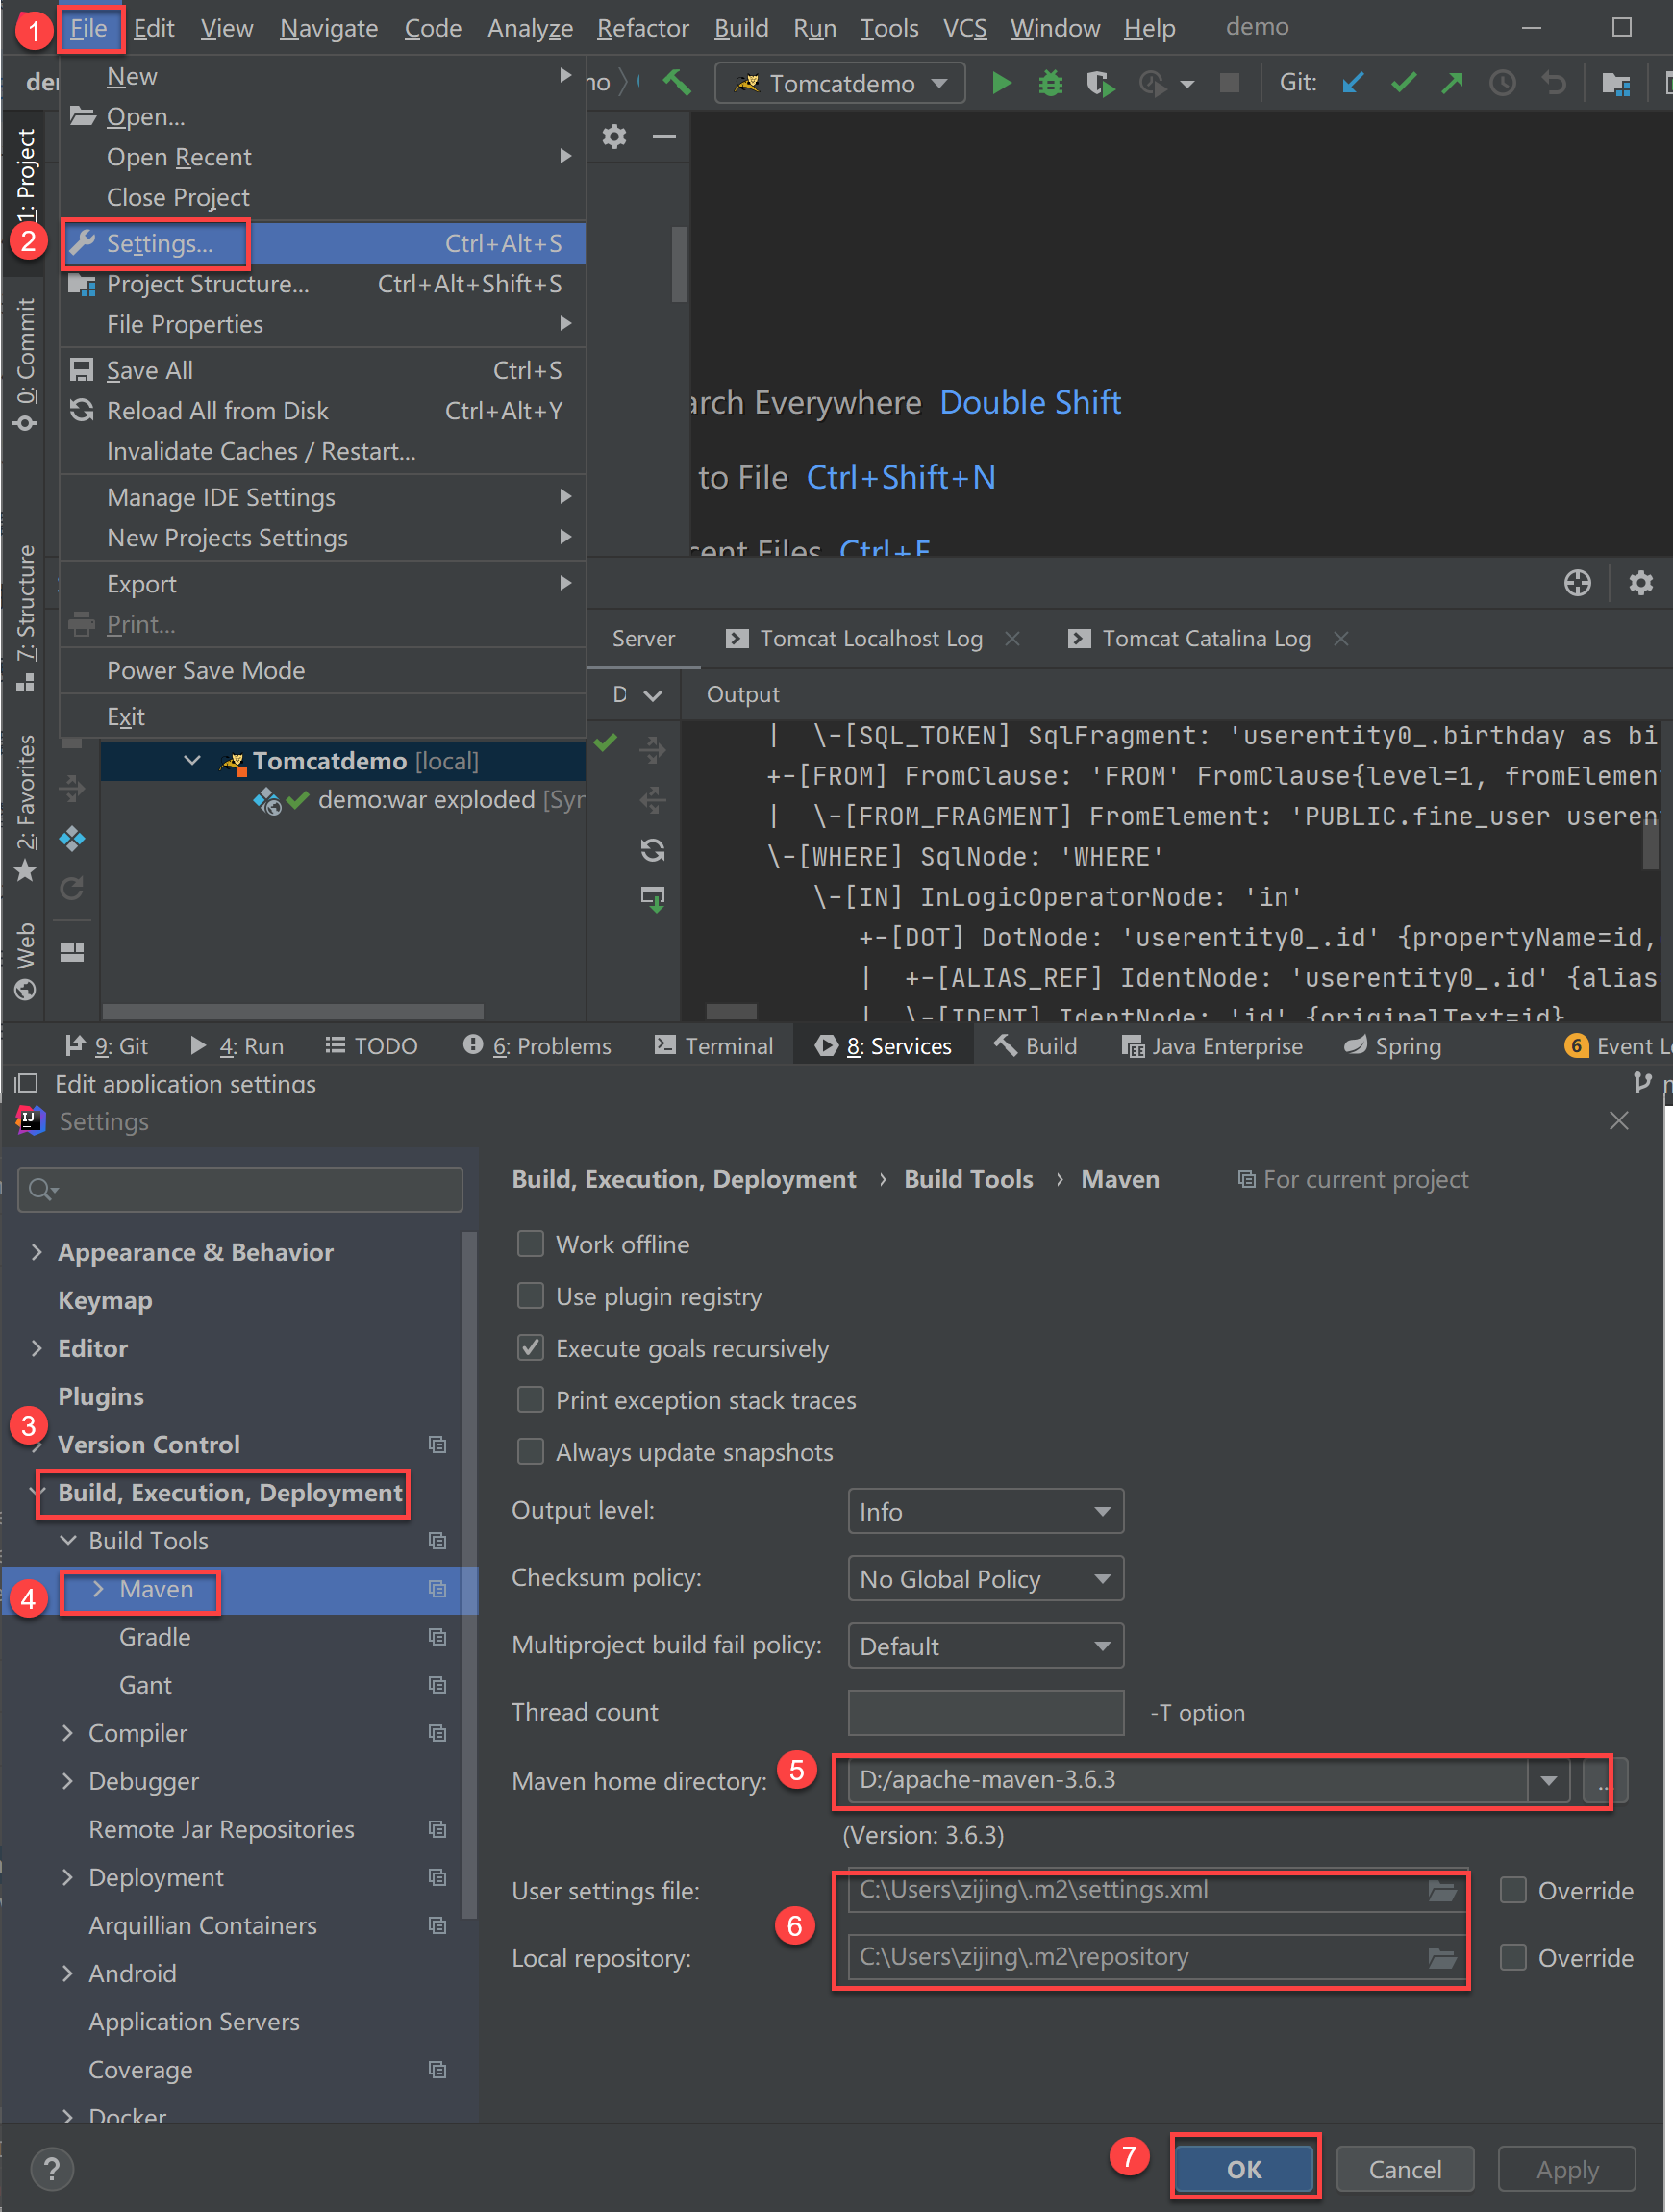Click the Debug bug icon
This screenshot has width=1673, height=2212.
1050,83
